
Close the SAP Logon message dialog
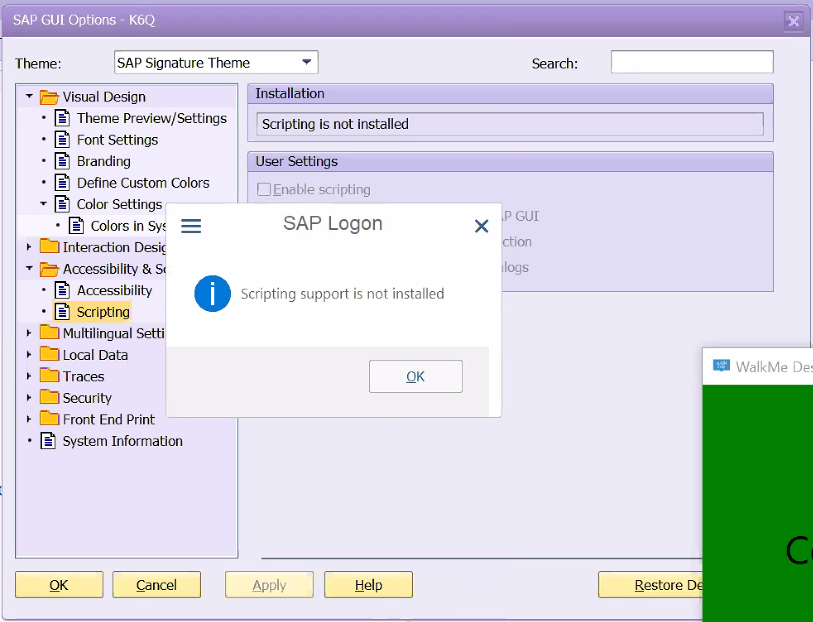[481, 226]
